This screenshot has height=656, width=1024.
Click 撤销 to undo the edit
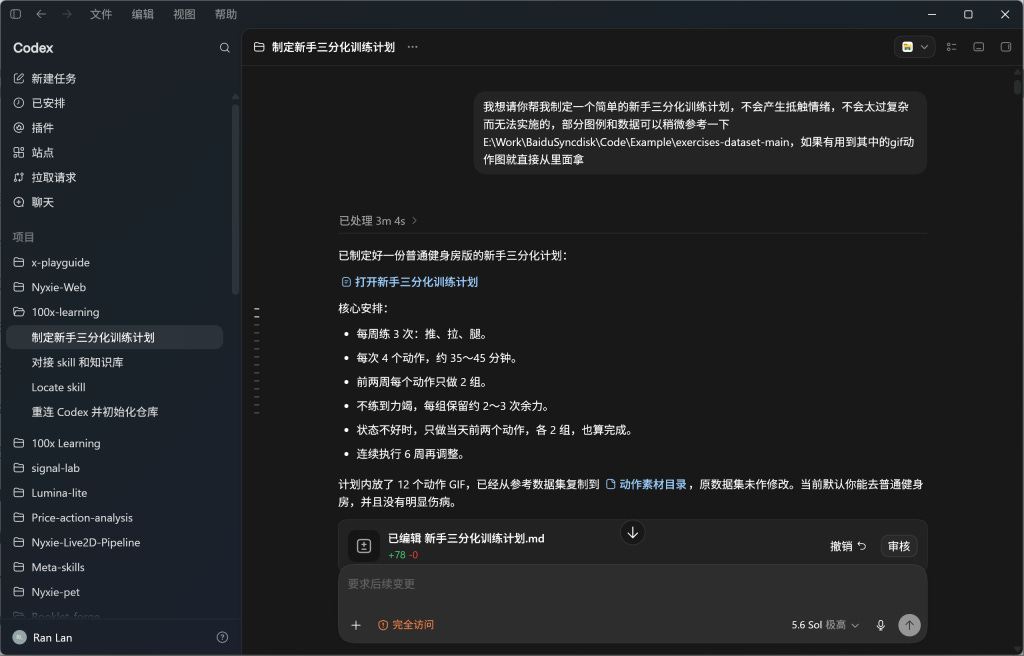click(848, 546)
